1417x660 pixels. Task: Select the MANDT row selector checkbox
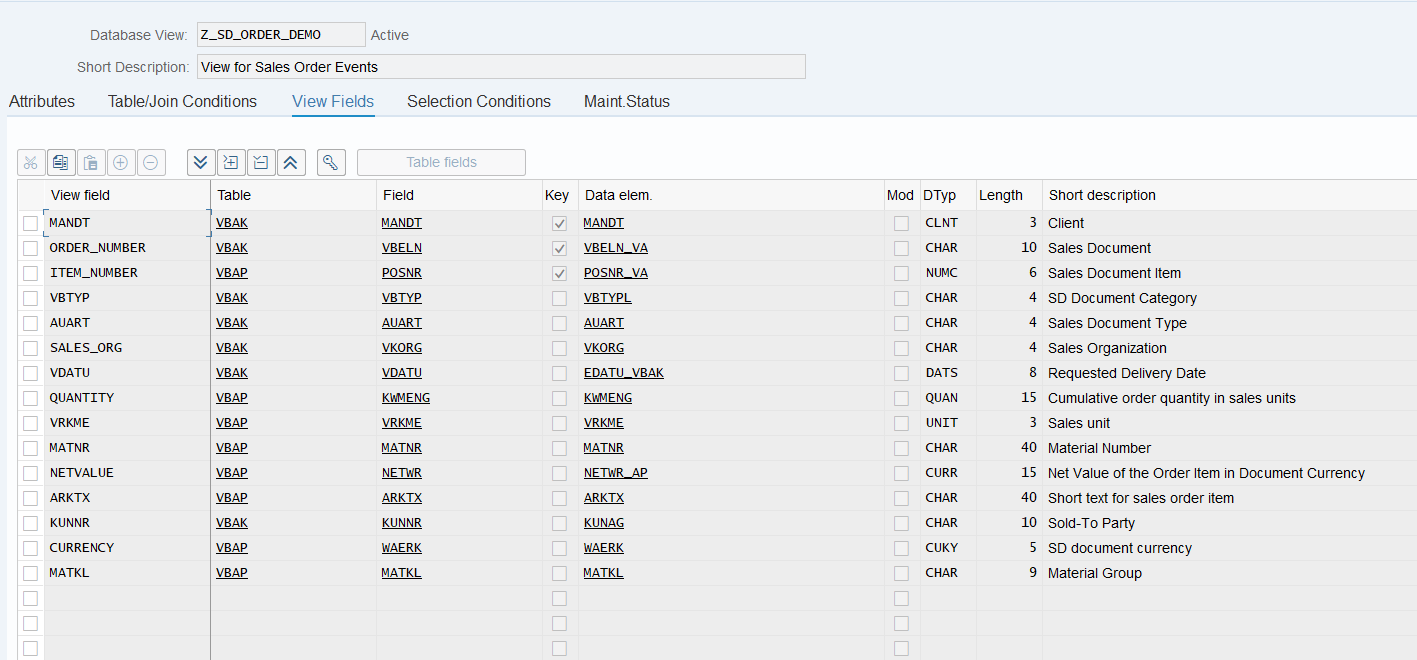tap(30, 223)
